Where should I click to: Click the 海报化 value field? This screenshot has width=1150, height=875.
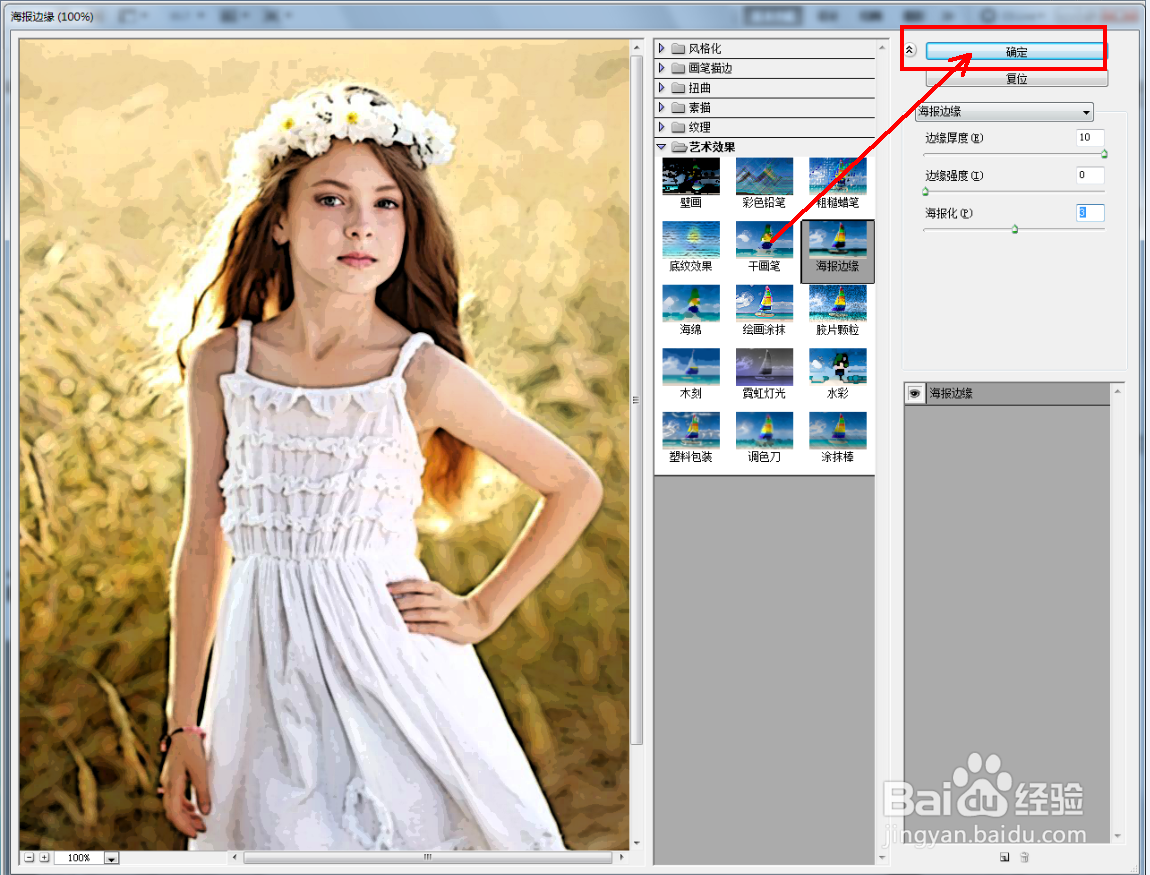(1090, 213)
